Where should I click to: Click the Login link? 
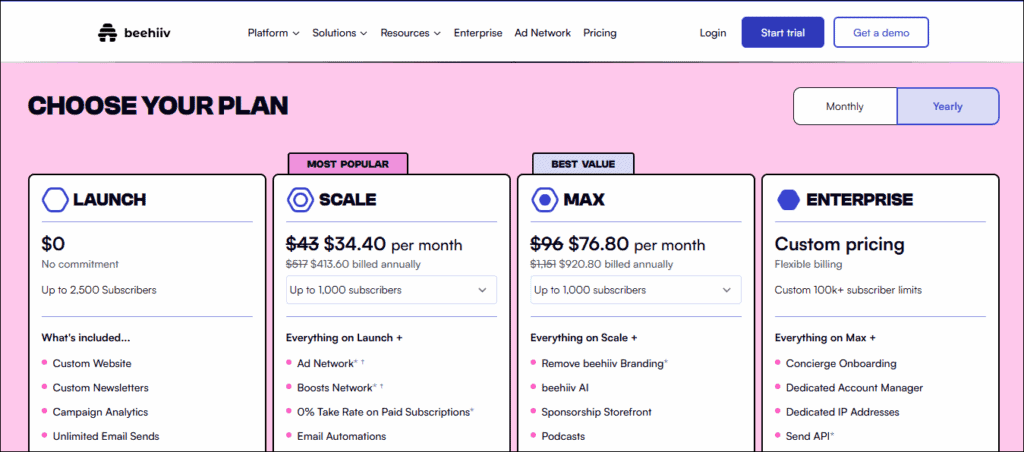click(x=713, y=33)
